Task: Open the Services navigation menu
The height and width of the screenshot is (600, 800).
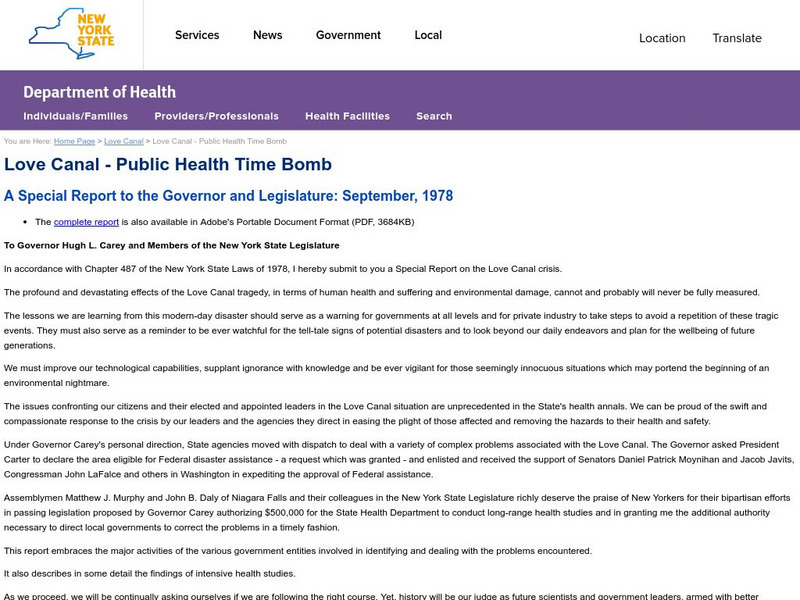Action: (x=197, y=35)
